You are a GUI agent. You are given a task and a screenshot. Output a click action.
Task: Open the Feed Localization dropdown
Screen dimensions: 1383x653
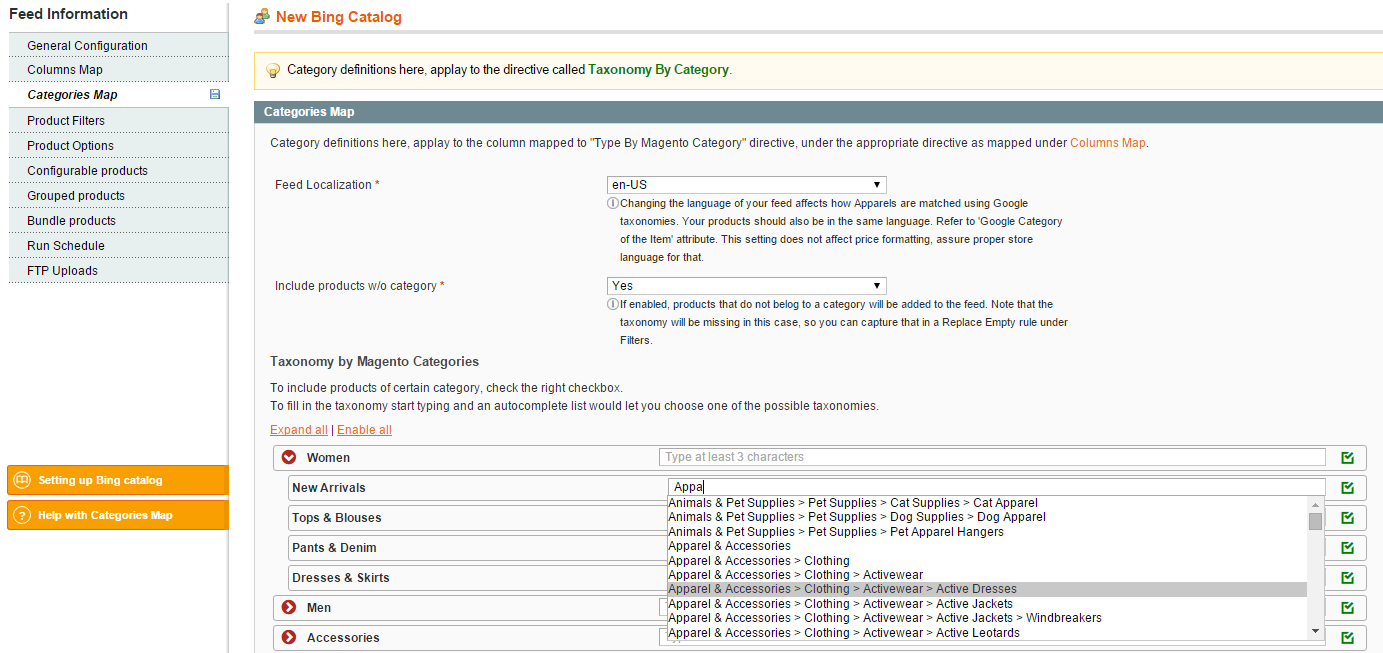(x=746, y=185)
